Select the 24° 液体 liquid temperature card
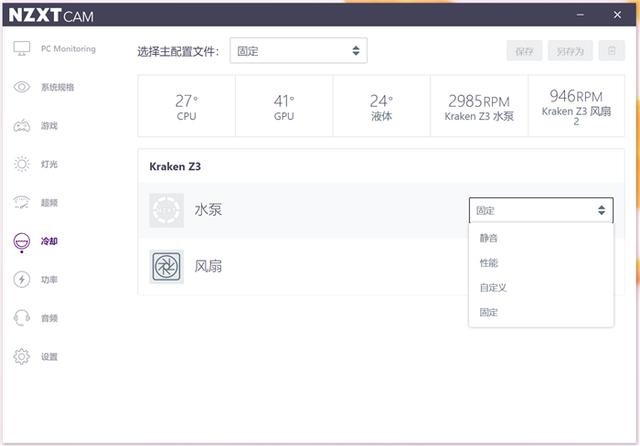 point(382,106)
